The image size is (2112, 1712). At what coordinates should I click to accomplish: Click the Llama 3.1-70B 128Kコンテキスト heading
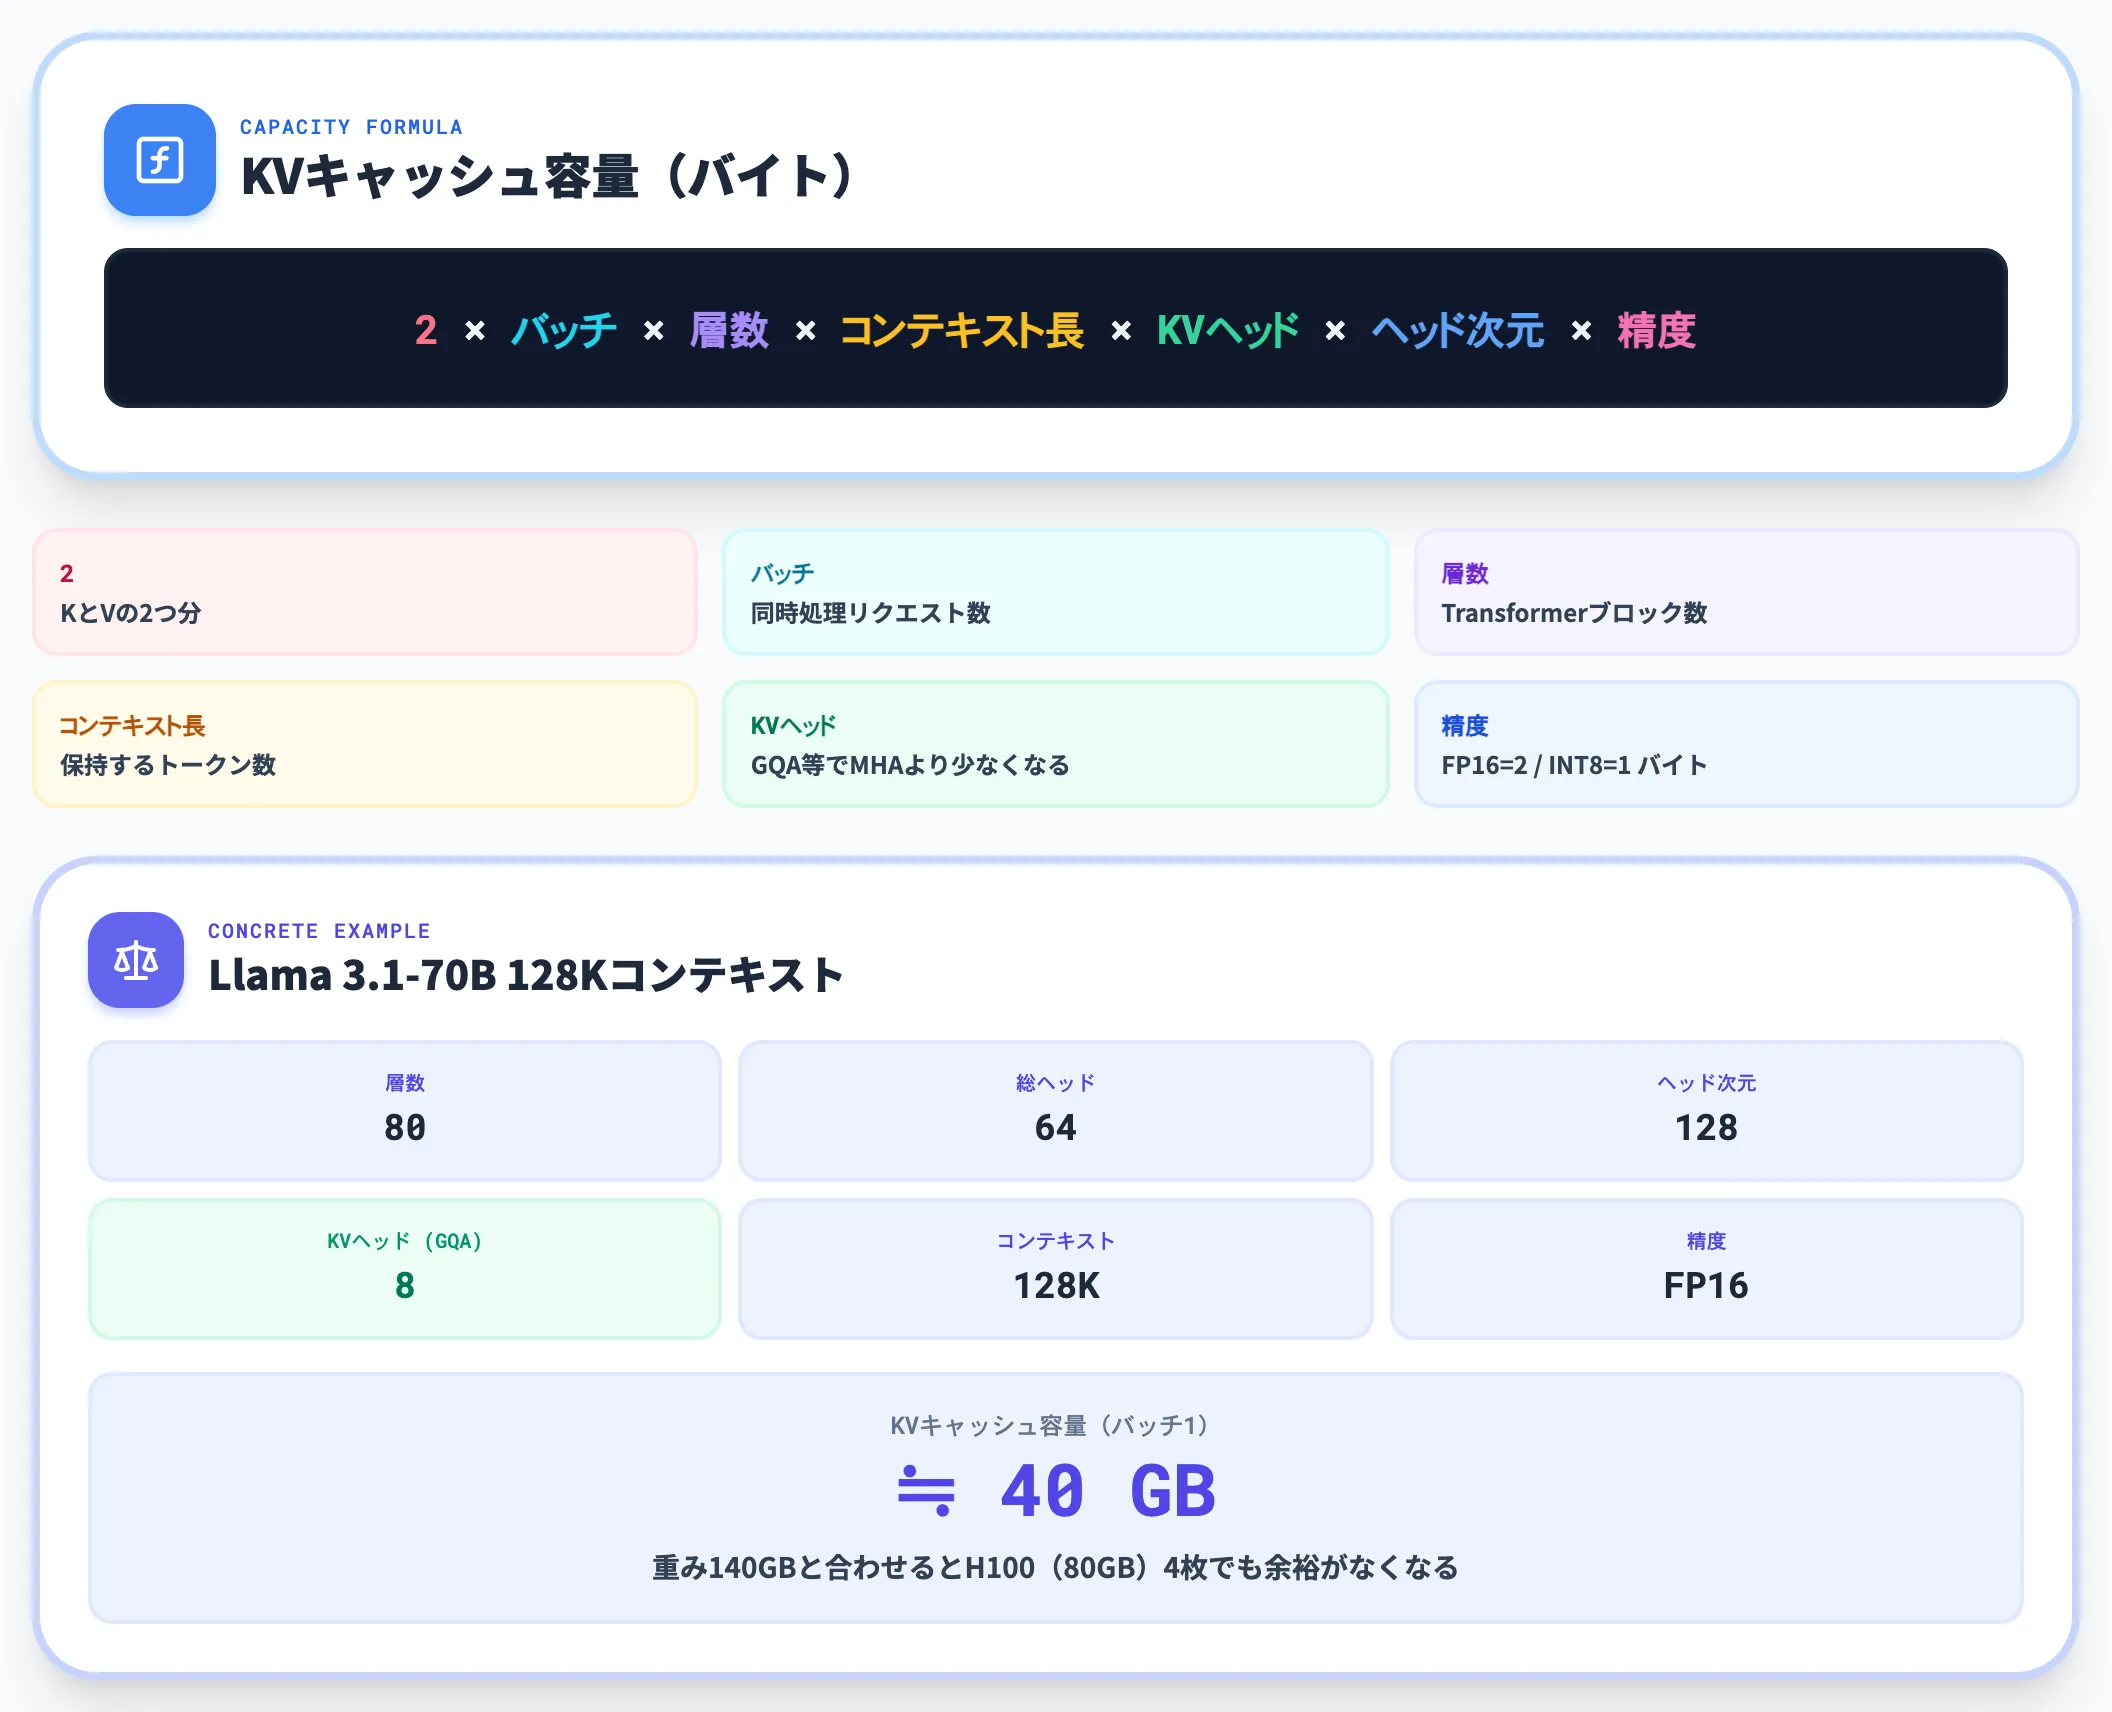pyautogui.click(x=526, y=975)
